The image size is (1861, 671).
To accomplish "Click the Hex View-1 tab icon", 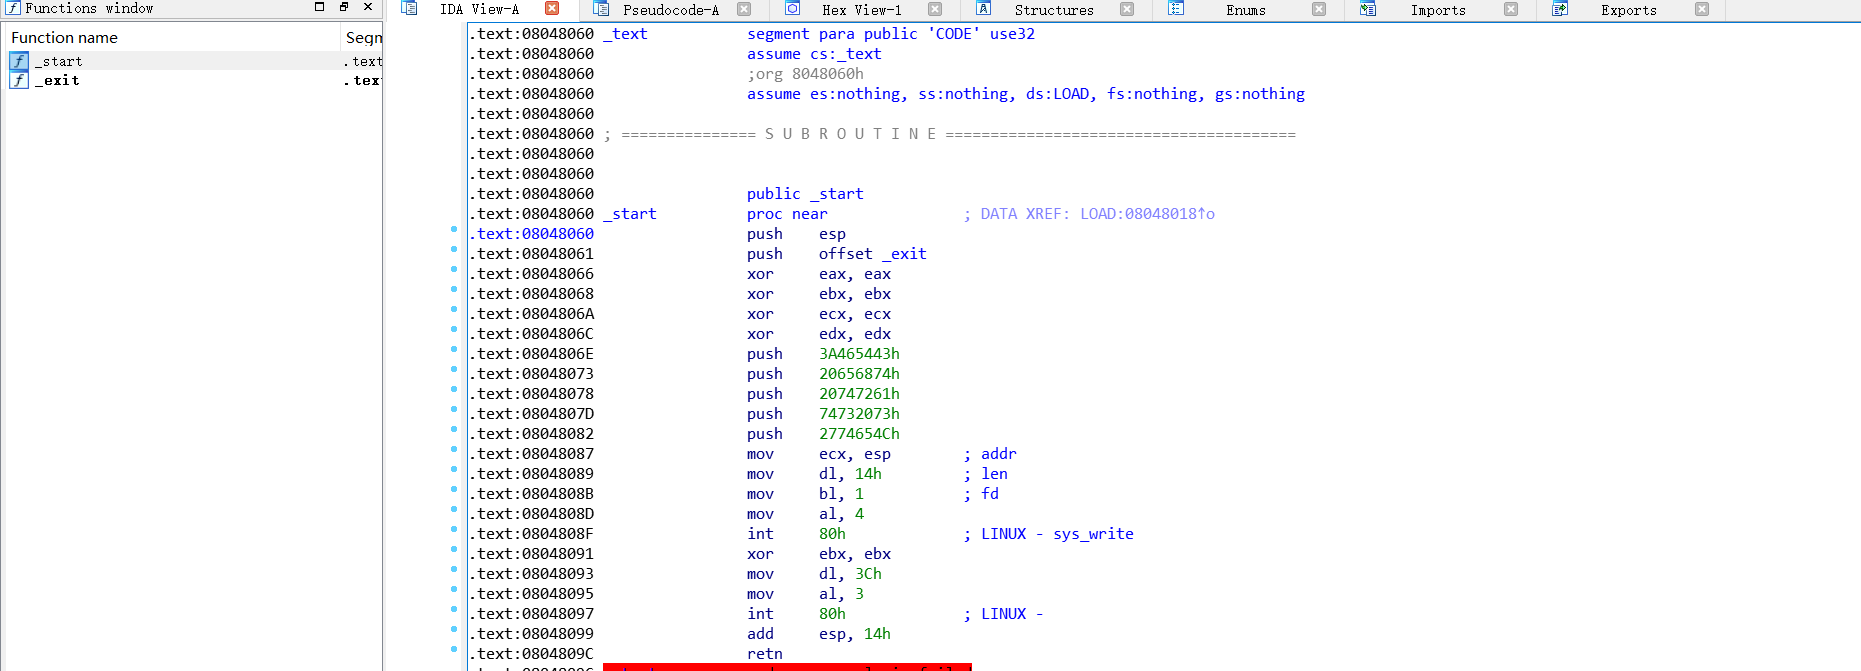I will 792,9.
